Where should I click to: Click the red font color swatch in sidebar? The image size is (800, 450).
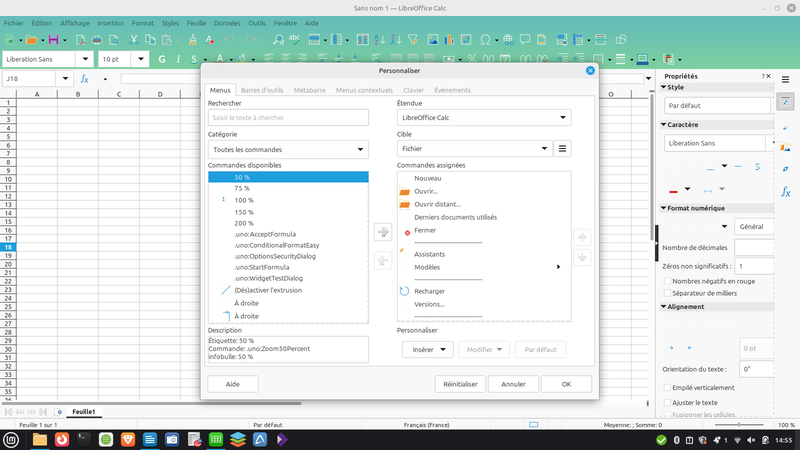pos(673,190)
